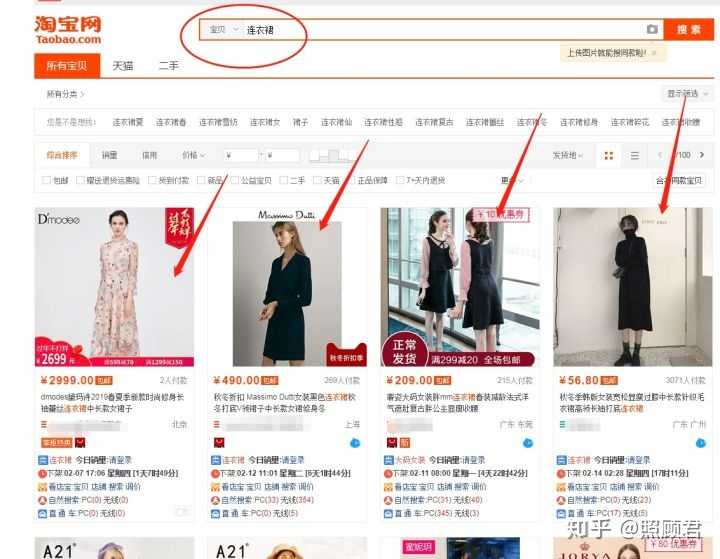Click orange badge beside Tmall on ¥209.00 item
720x559 pixels.
(x=405, y=443)
